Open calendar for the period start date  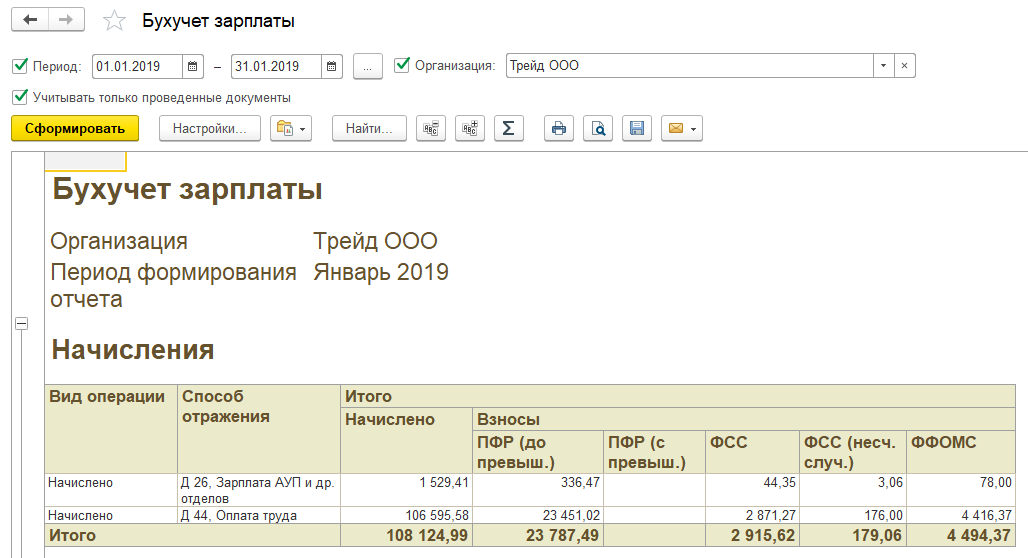point(194,67)
